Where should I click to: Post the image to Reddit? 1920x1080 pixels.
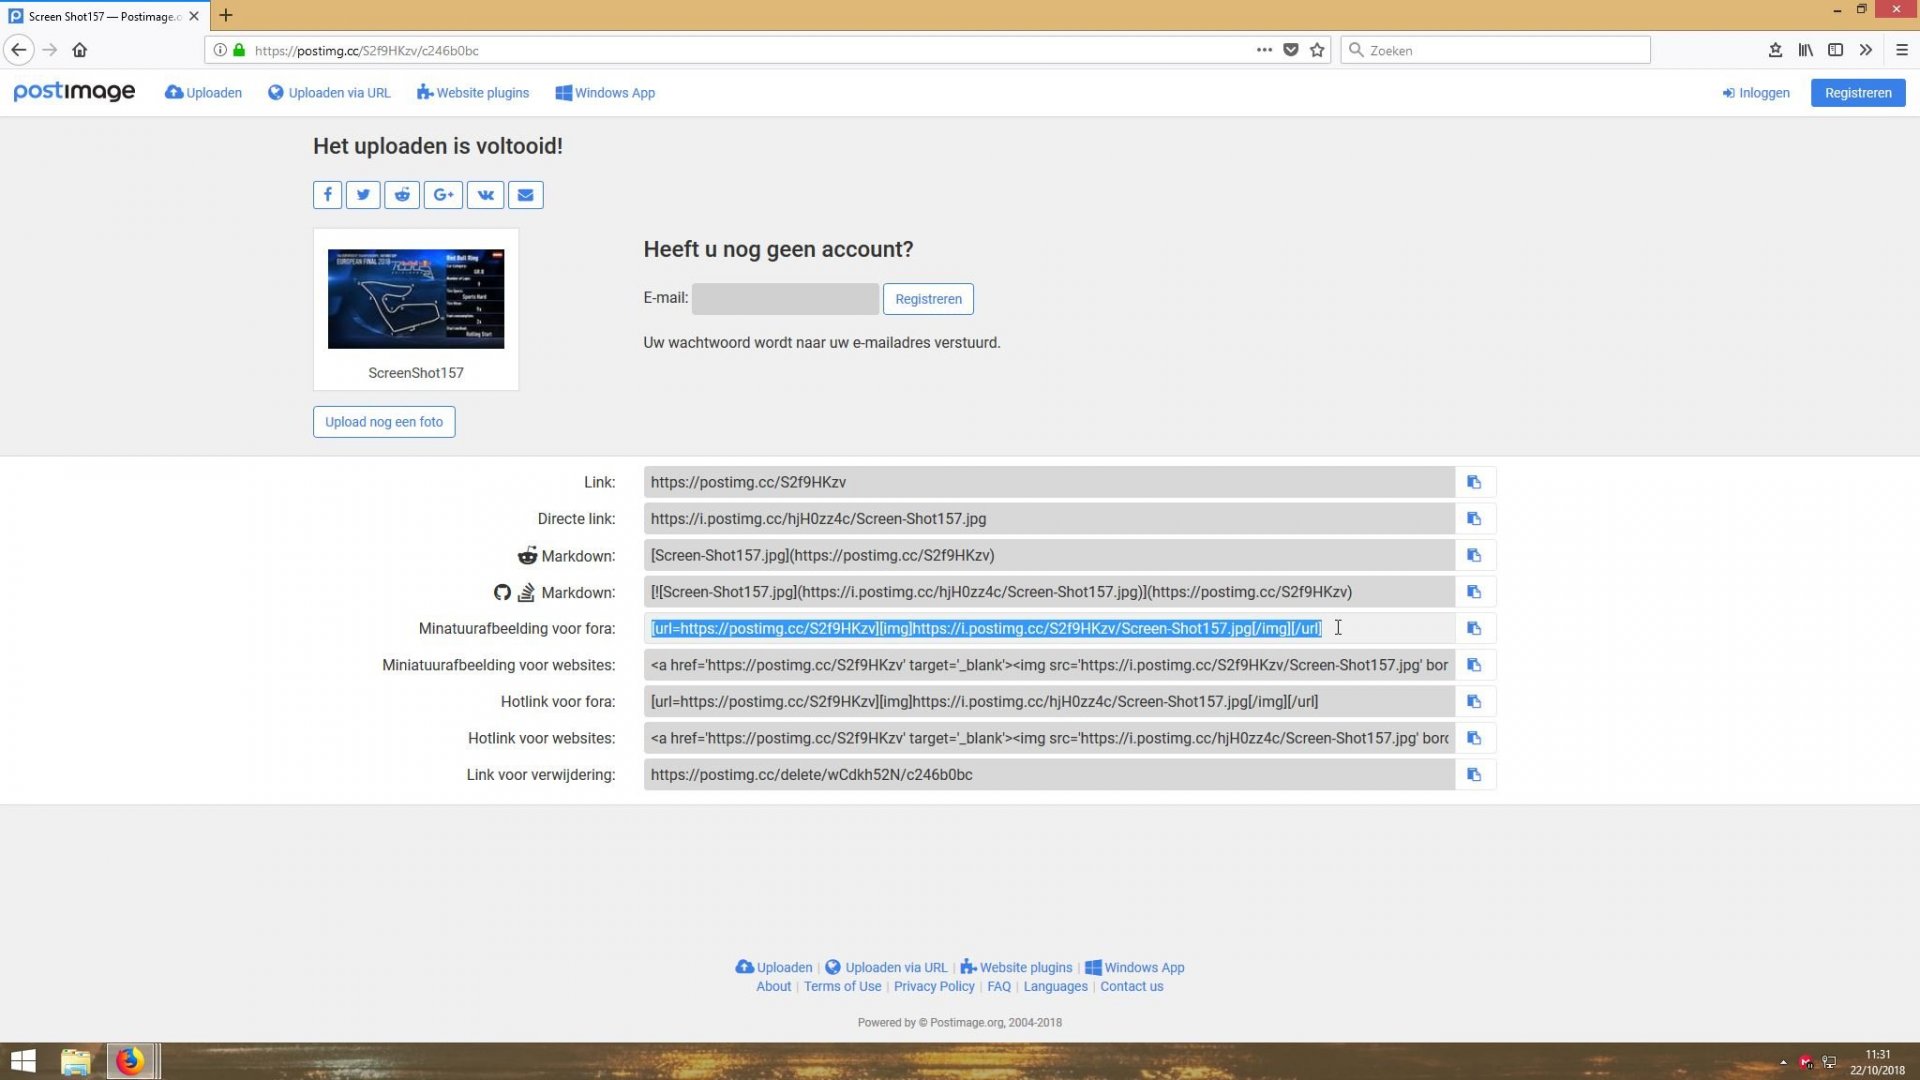[x=402, y=194]
